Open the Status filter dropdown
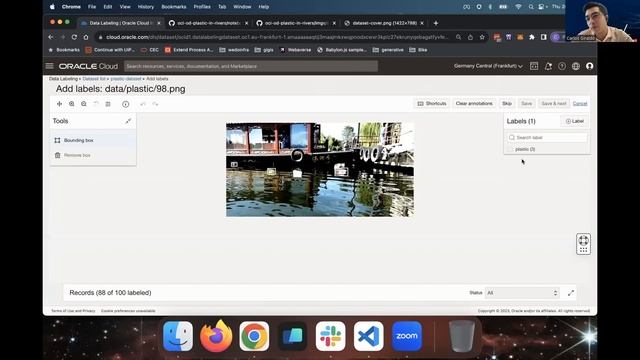The width and height of the screenshot is (640, 360). pos(522,293)
